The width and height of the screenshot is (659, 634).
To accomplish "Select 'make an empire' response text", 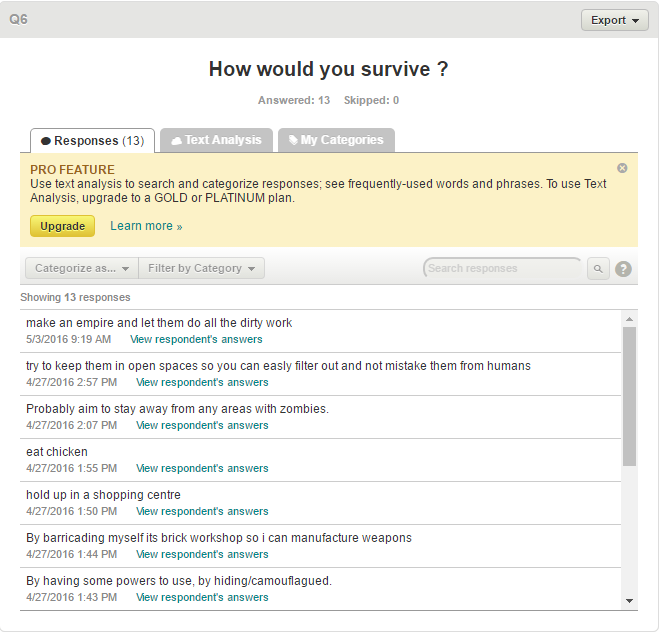I will click(x=159, y=323).
